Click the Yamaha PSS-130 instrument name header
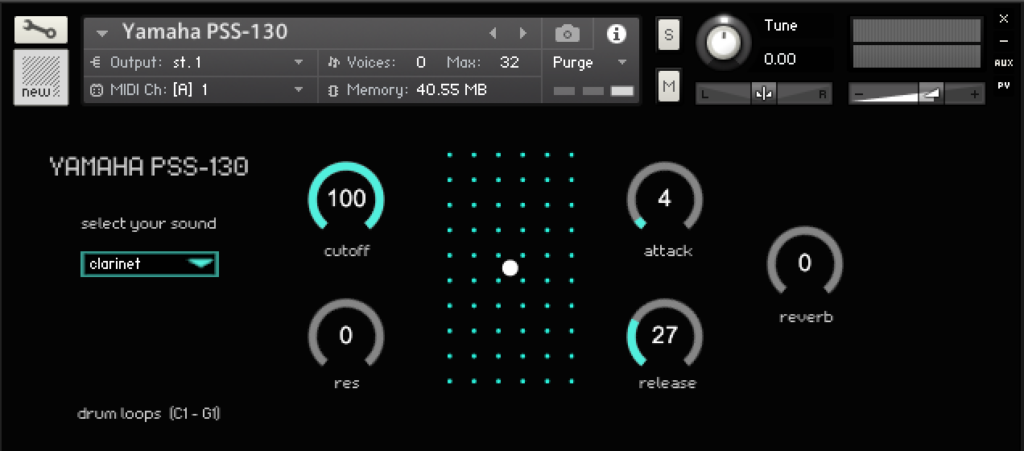The height and width of the screenshot is (451, 1024). (x=205, y=31)
